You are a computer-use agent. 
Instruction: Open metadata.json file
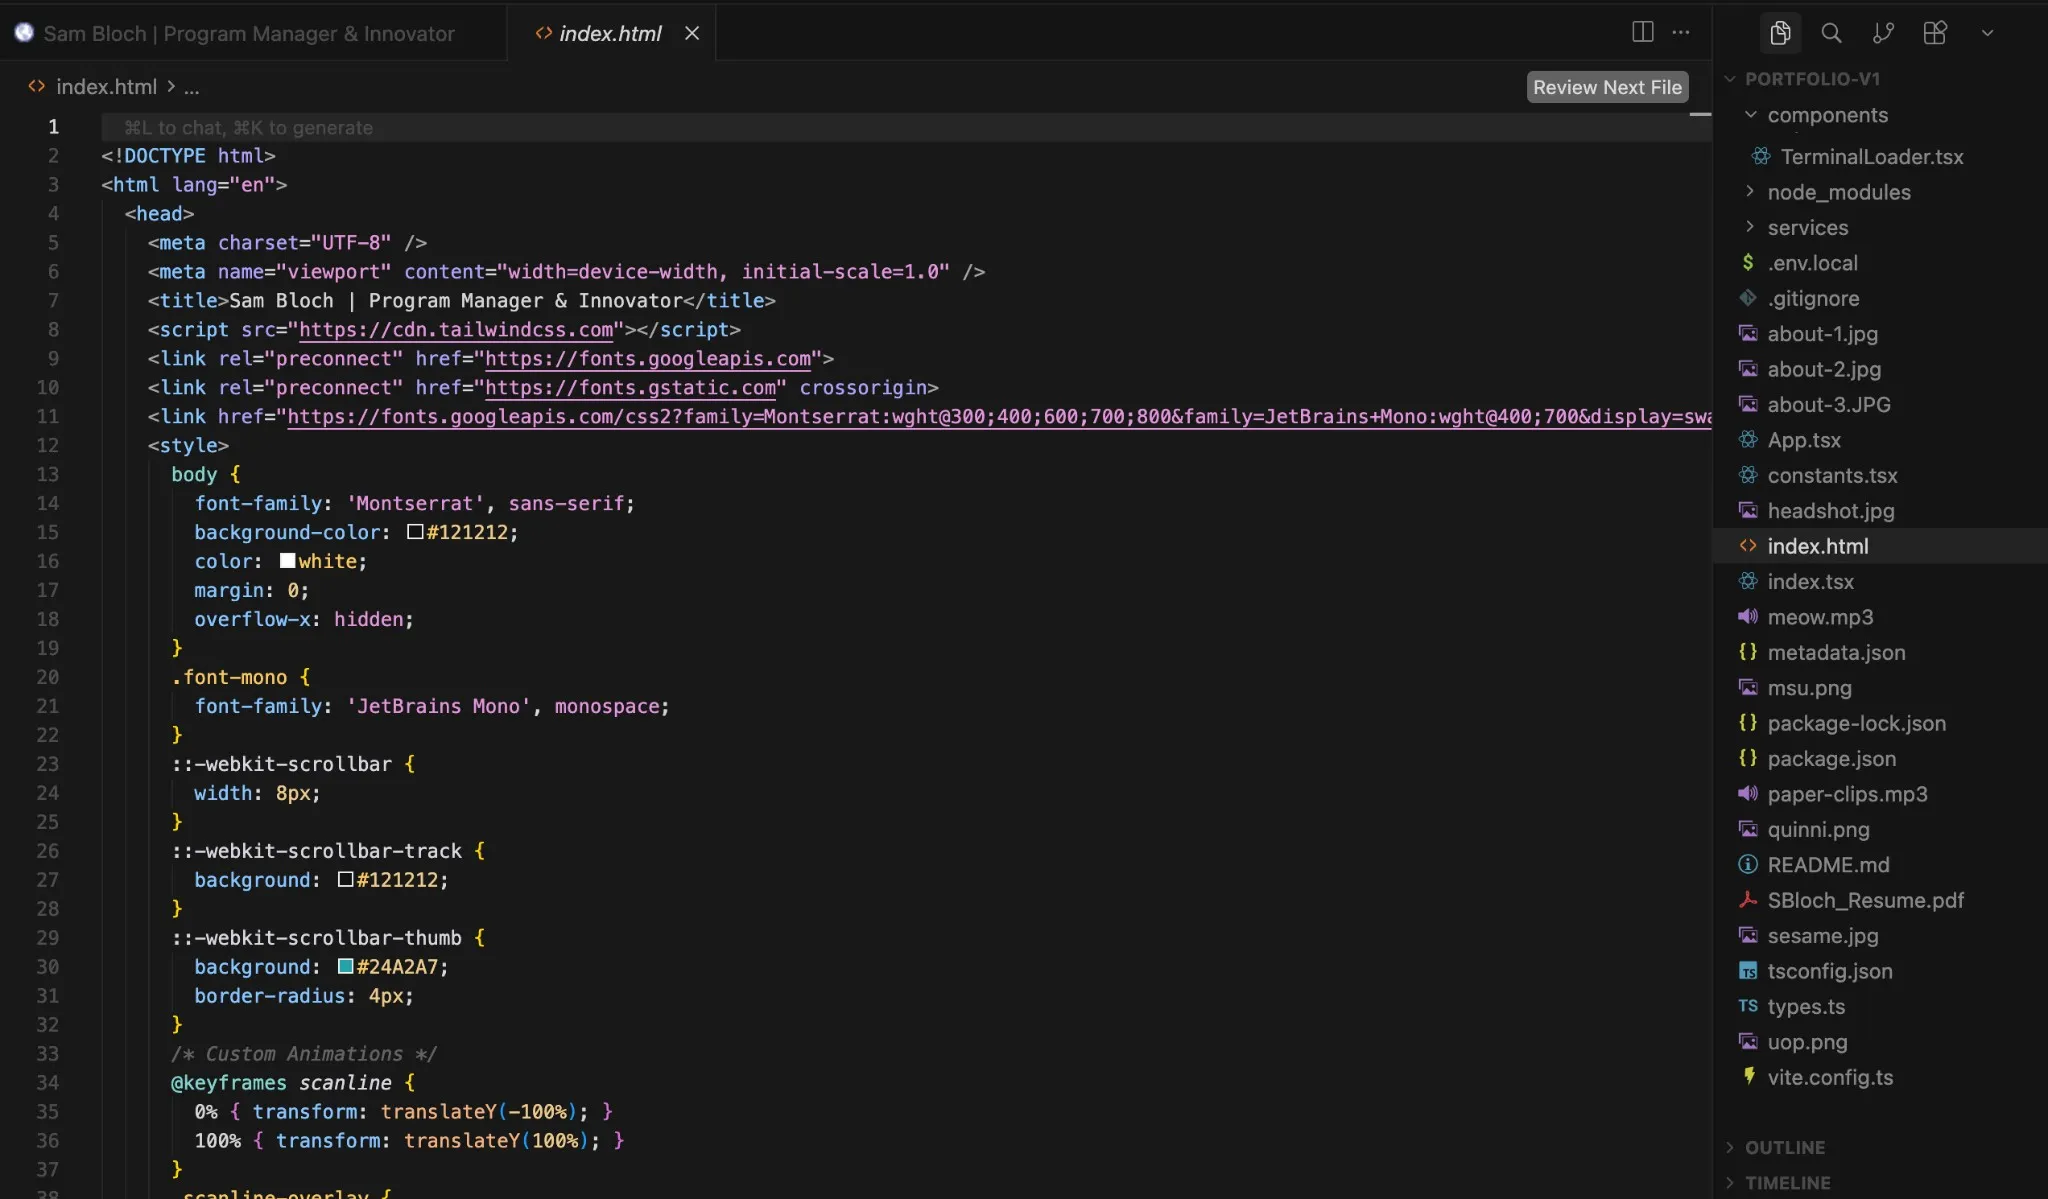[x=1836, y=653]
